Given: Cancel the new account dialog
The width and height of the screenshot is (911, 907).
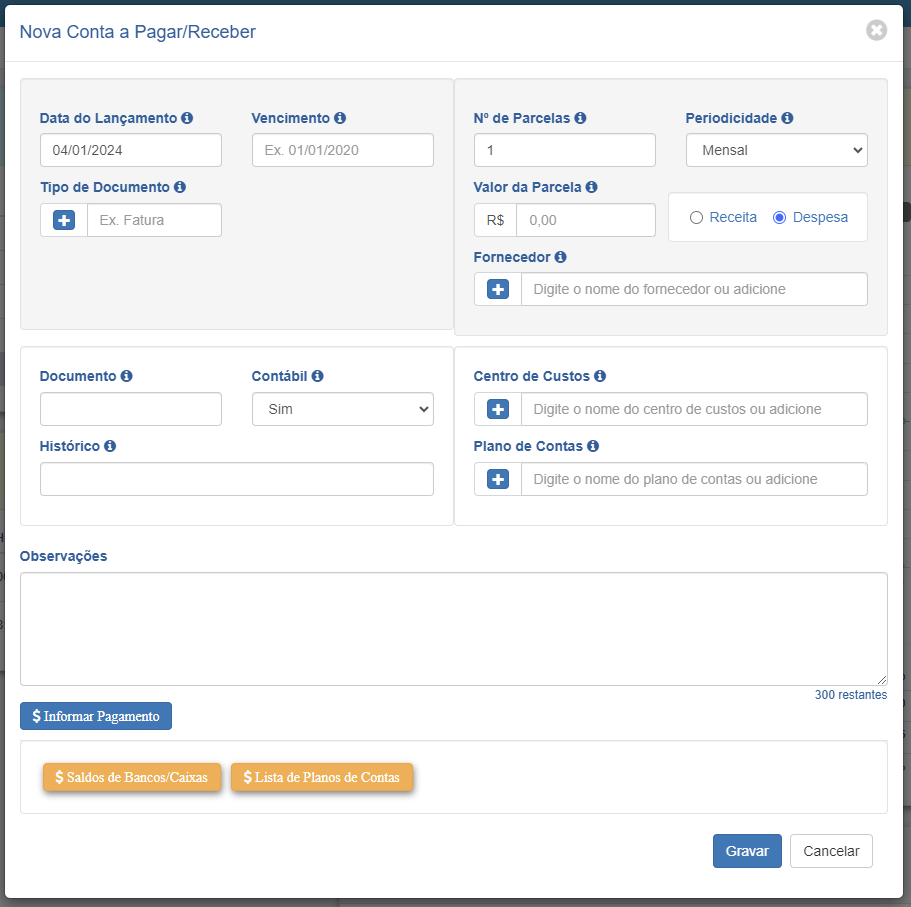Looking at the screenshot, I should (831, 851).
